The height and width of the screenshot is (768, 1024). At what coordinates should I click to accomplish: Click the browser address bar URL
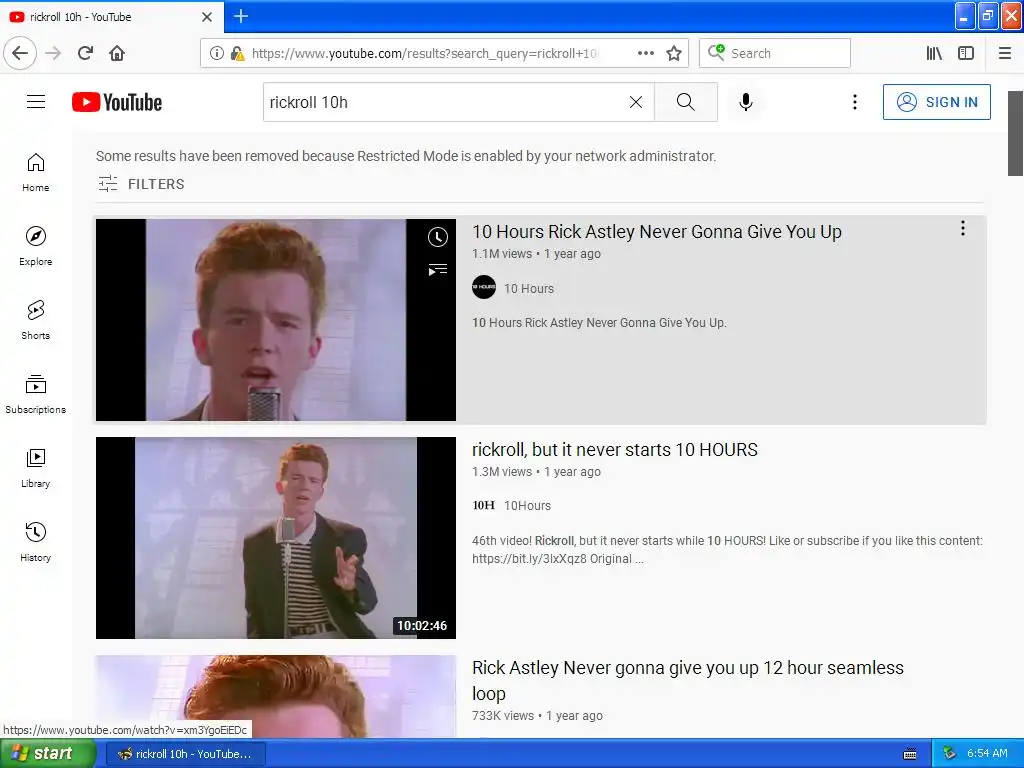[424, 54]
